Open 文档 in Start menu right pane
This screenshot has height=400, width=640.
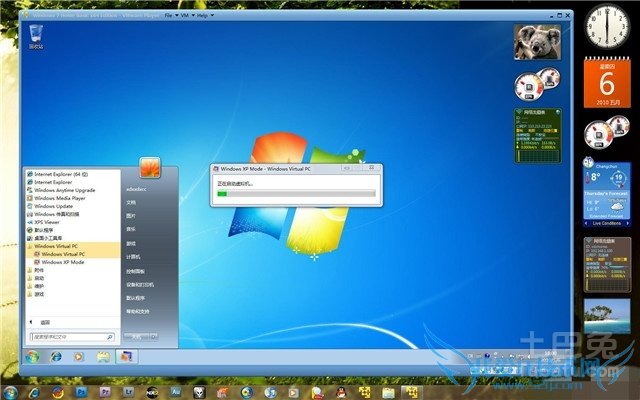point(131,202)
